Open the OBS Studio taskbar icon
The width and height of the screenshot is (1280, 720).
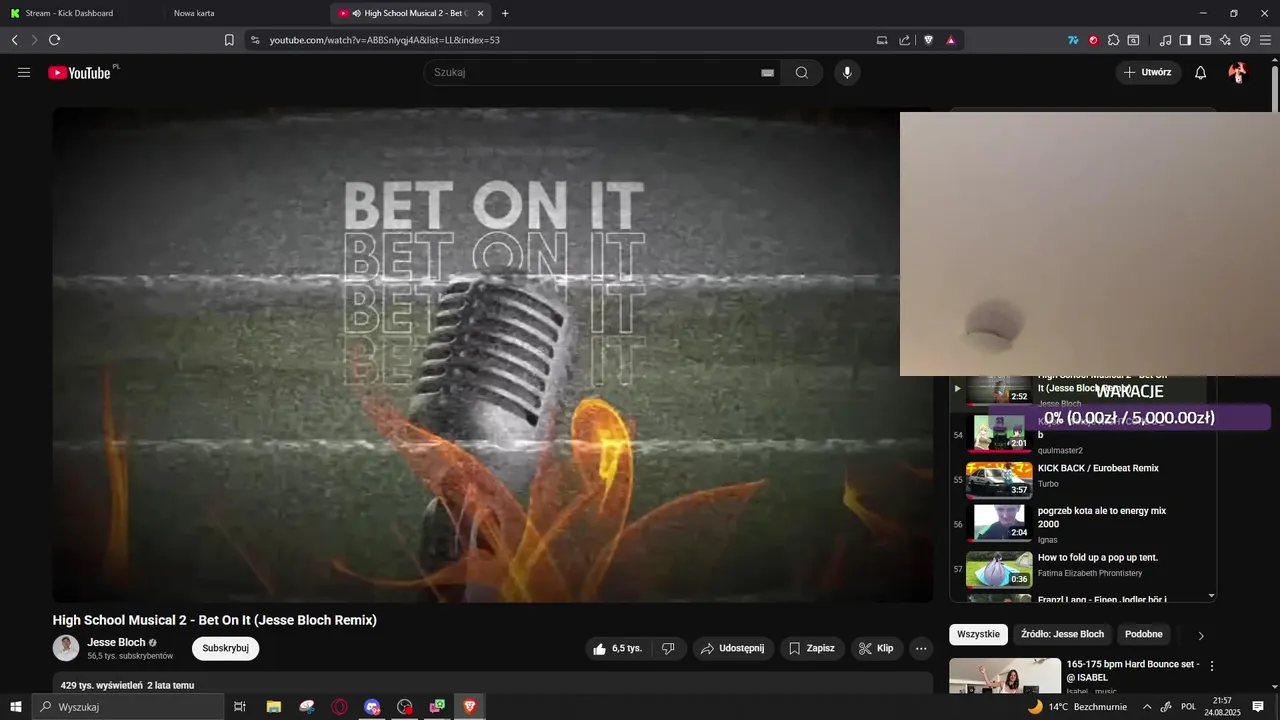tap(405, 707)
